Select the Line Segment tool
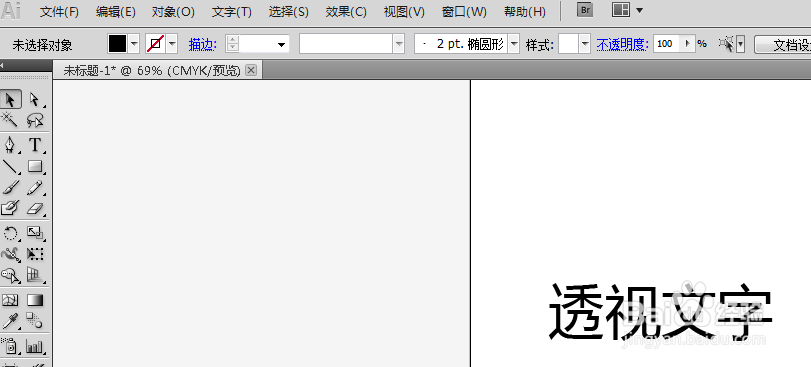 (11, 166)
